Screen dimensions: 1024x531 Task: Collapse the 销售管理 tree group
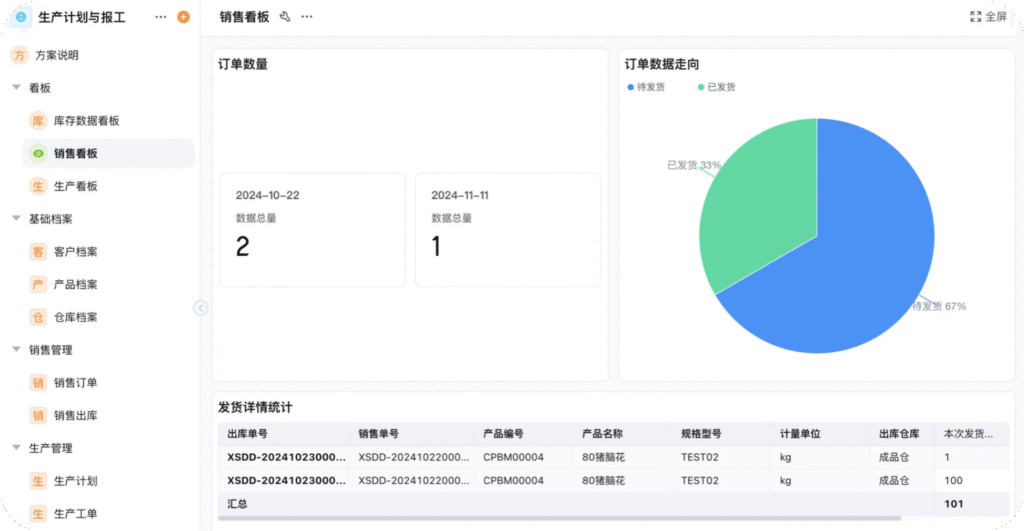[x=16, y=350]
